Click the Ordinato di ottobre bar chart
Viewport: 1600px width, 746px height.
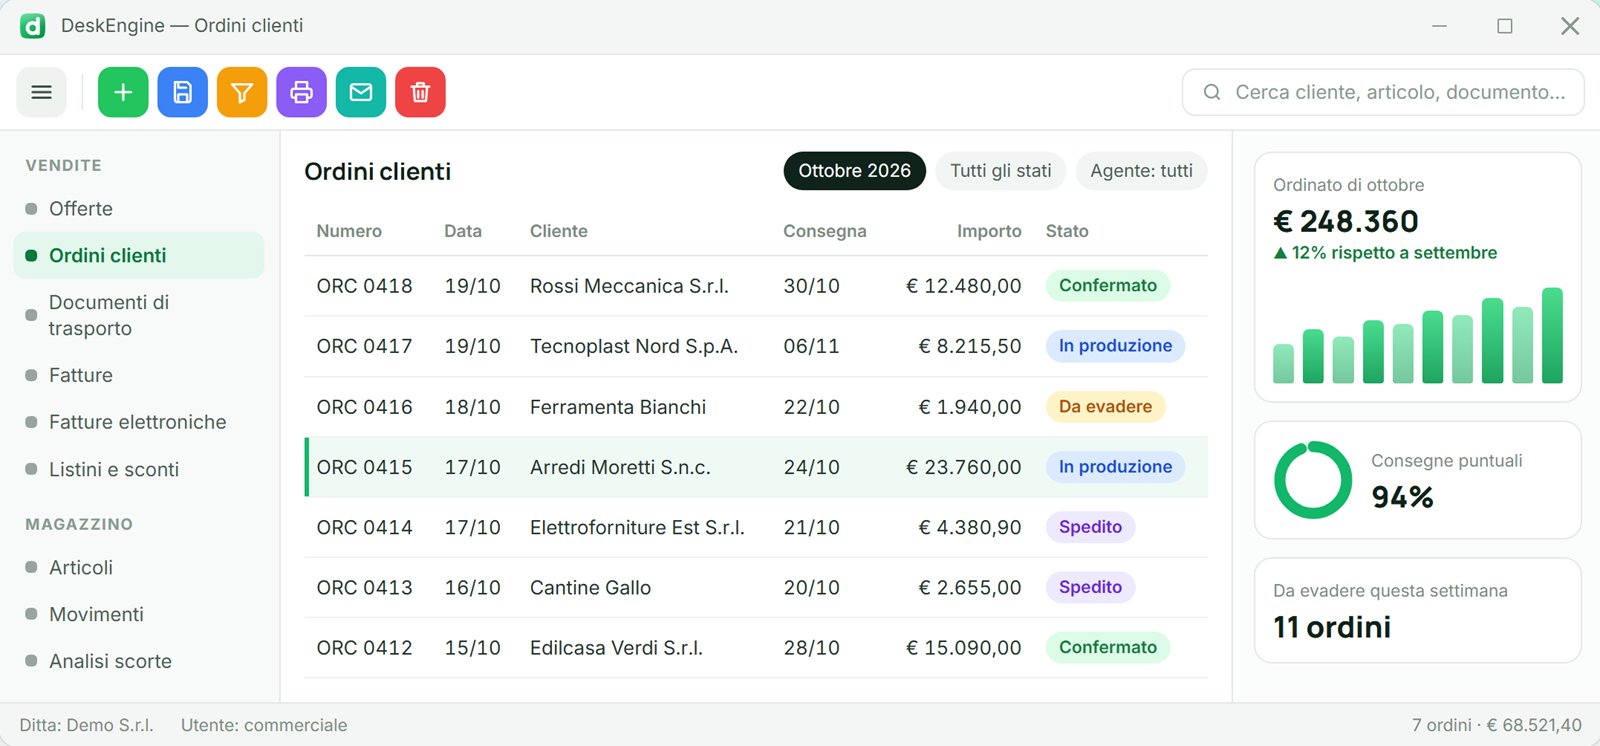[x=1417, y=335]
